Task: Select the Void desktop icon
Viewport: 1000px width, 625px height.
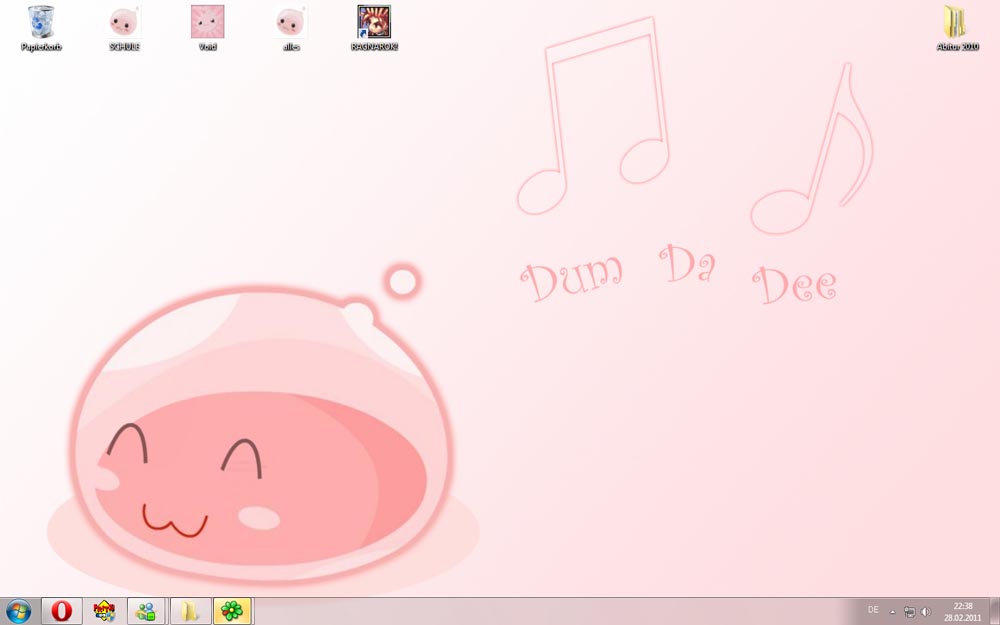Action: (207, 23)
